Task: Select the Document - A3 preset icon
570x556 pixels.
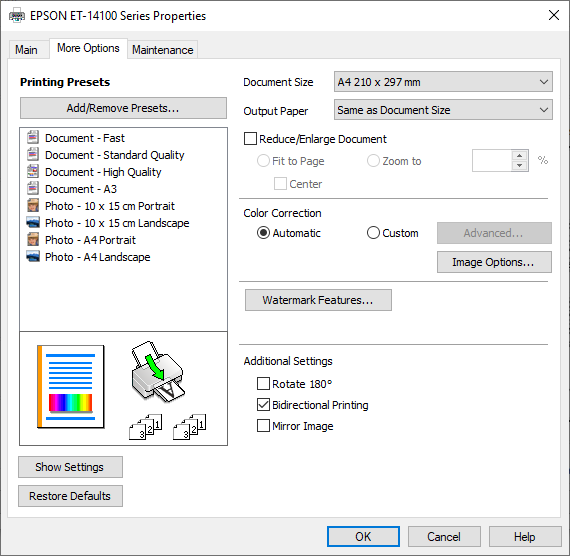Action: click(x=33, y=188)
